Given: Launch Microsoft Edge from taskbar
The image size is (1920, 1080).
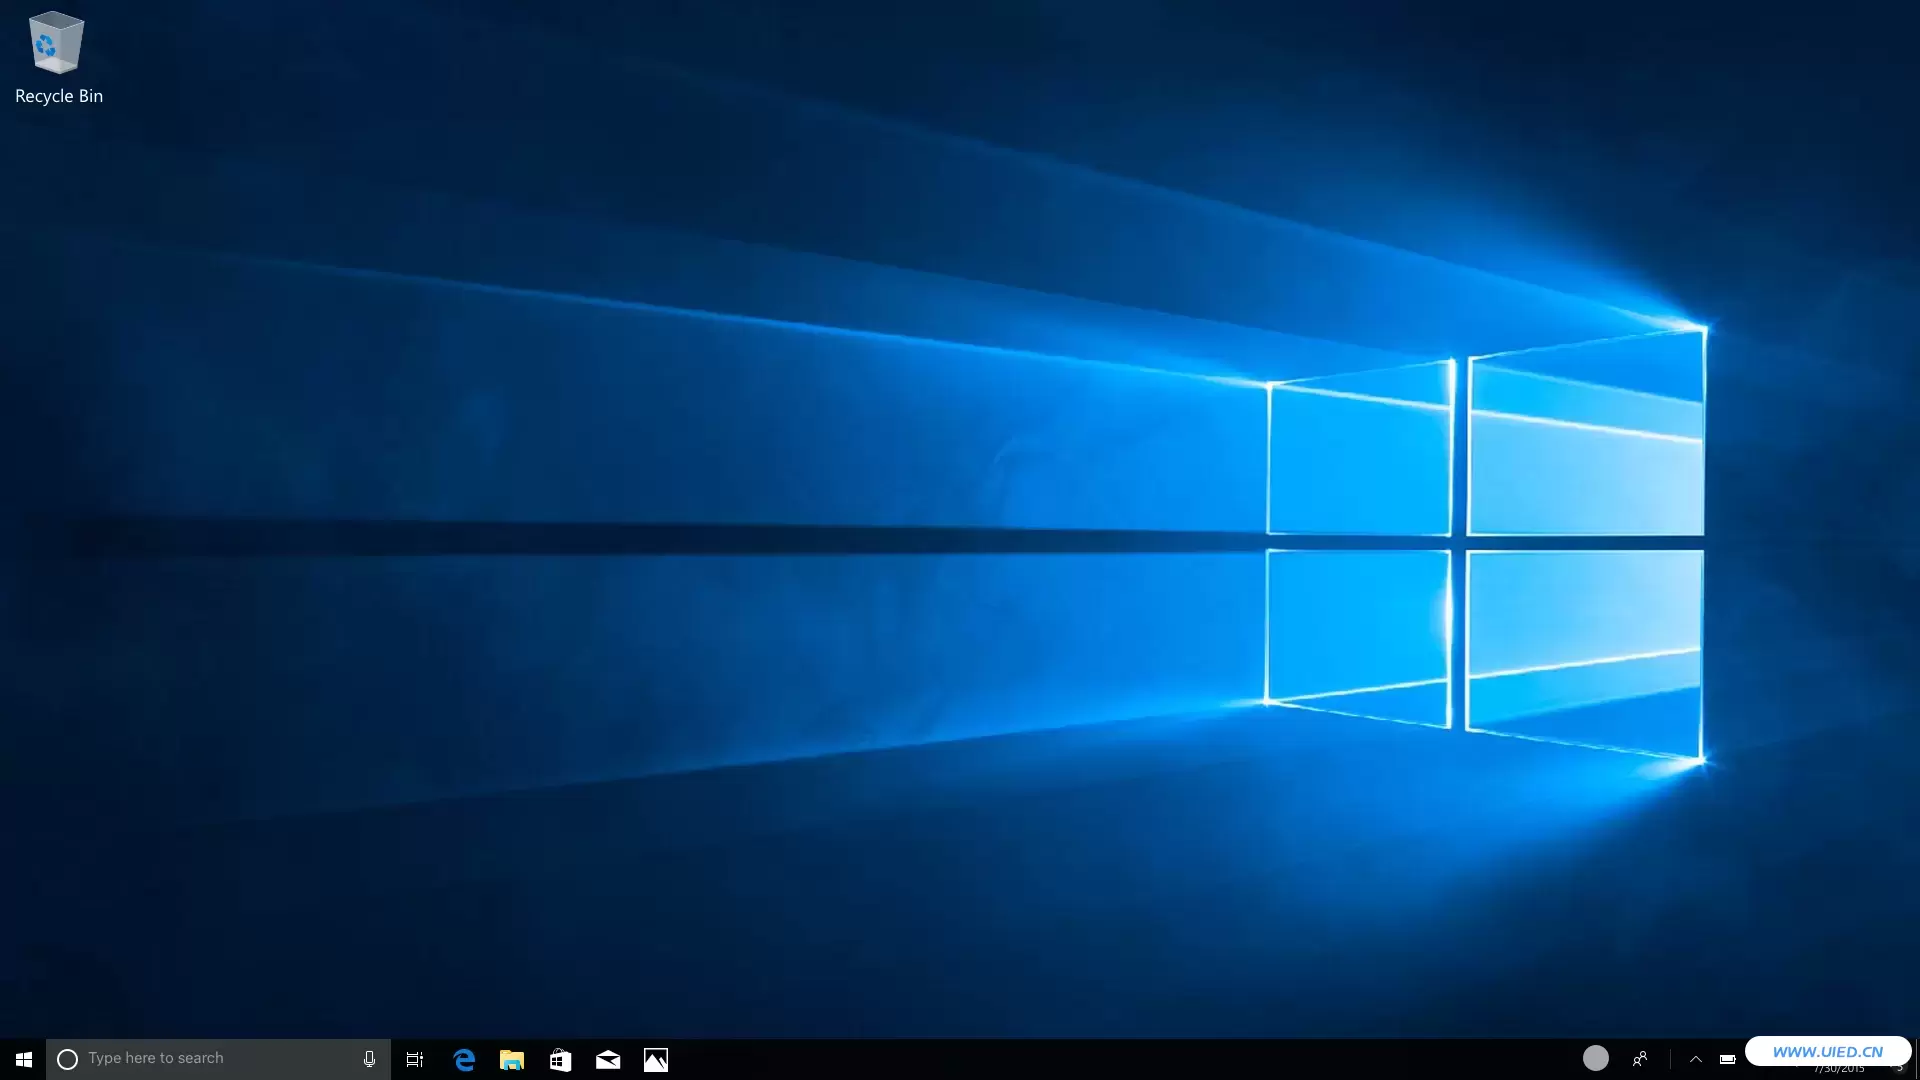Looking at the screenshot, I should (464, 1059).
